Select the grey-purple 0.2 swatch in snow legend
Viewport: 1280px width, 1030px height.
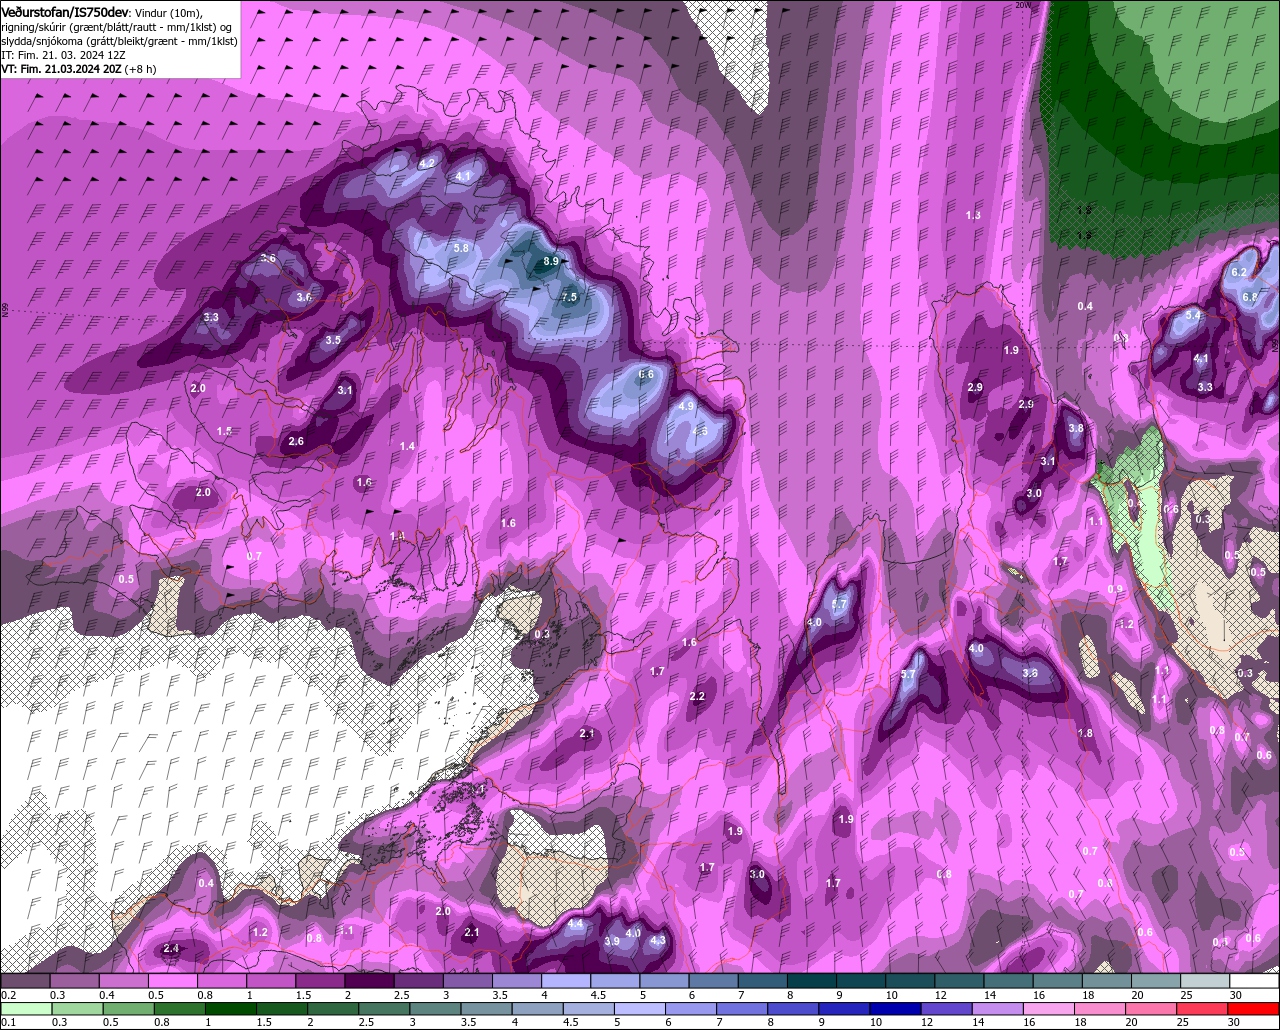coord(25,981)
